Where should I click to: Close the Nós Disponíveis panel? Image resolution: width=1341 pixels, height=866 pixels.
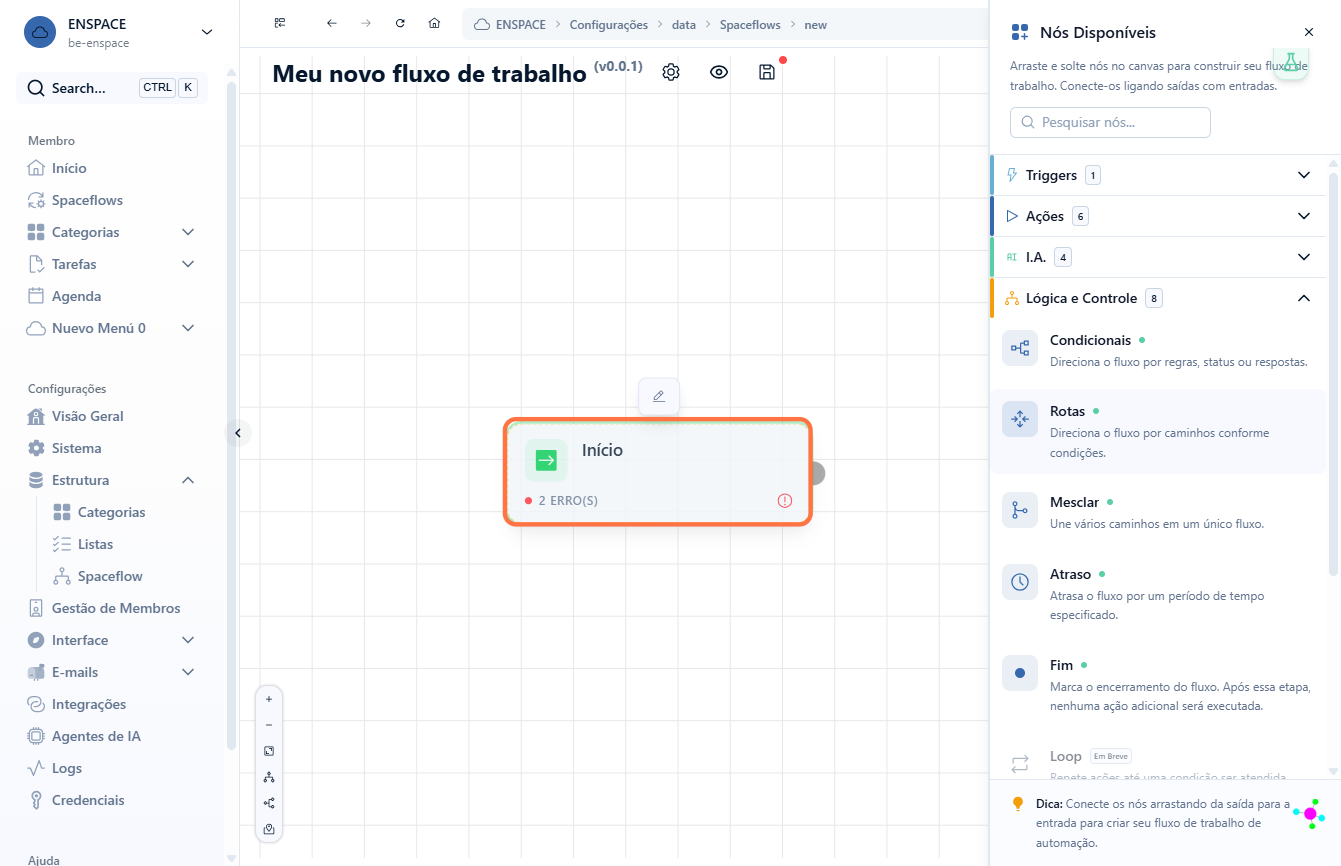(1309, 33)
